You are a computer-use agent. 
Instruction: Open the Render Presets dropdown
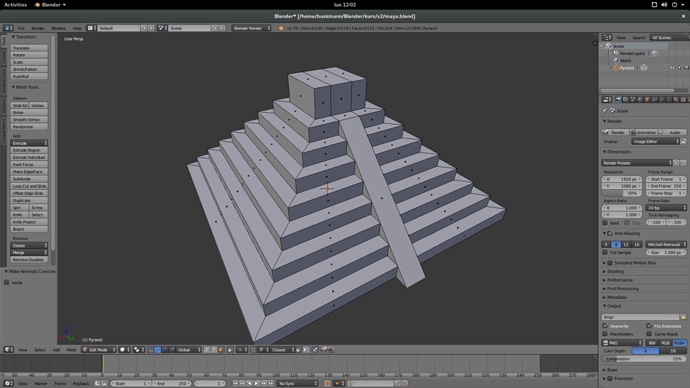point(637,163)
